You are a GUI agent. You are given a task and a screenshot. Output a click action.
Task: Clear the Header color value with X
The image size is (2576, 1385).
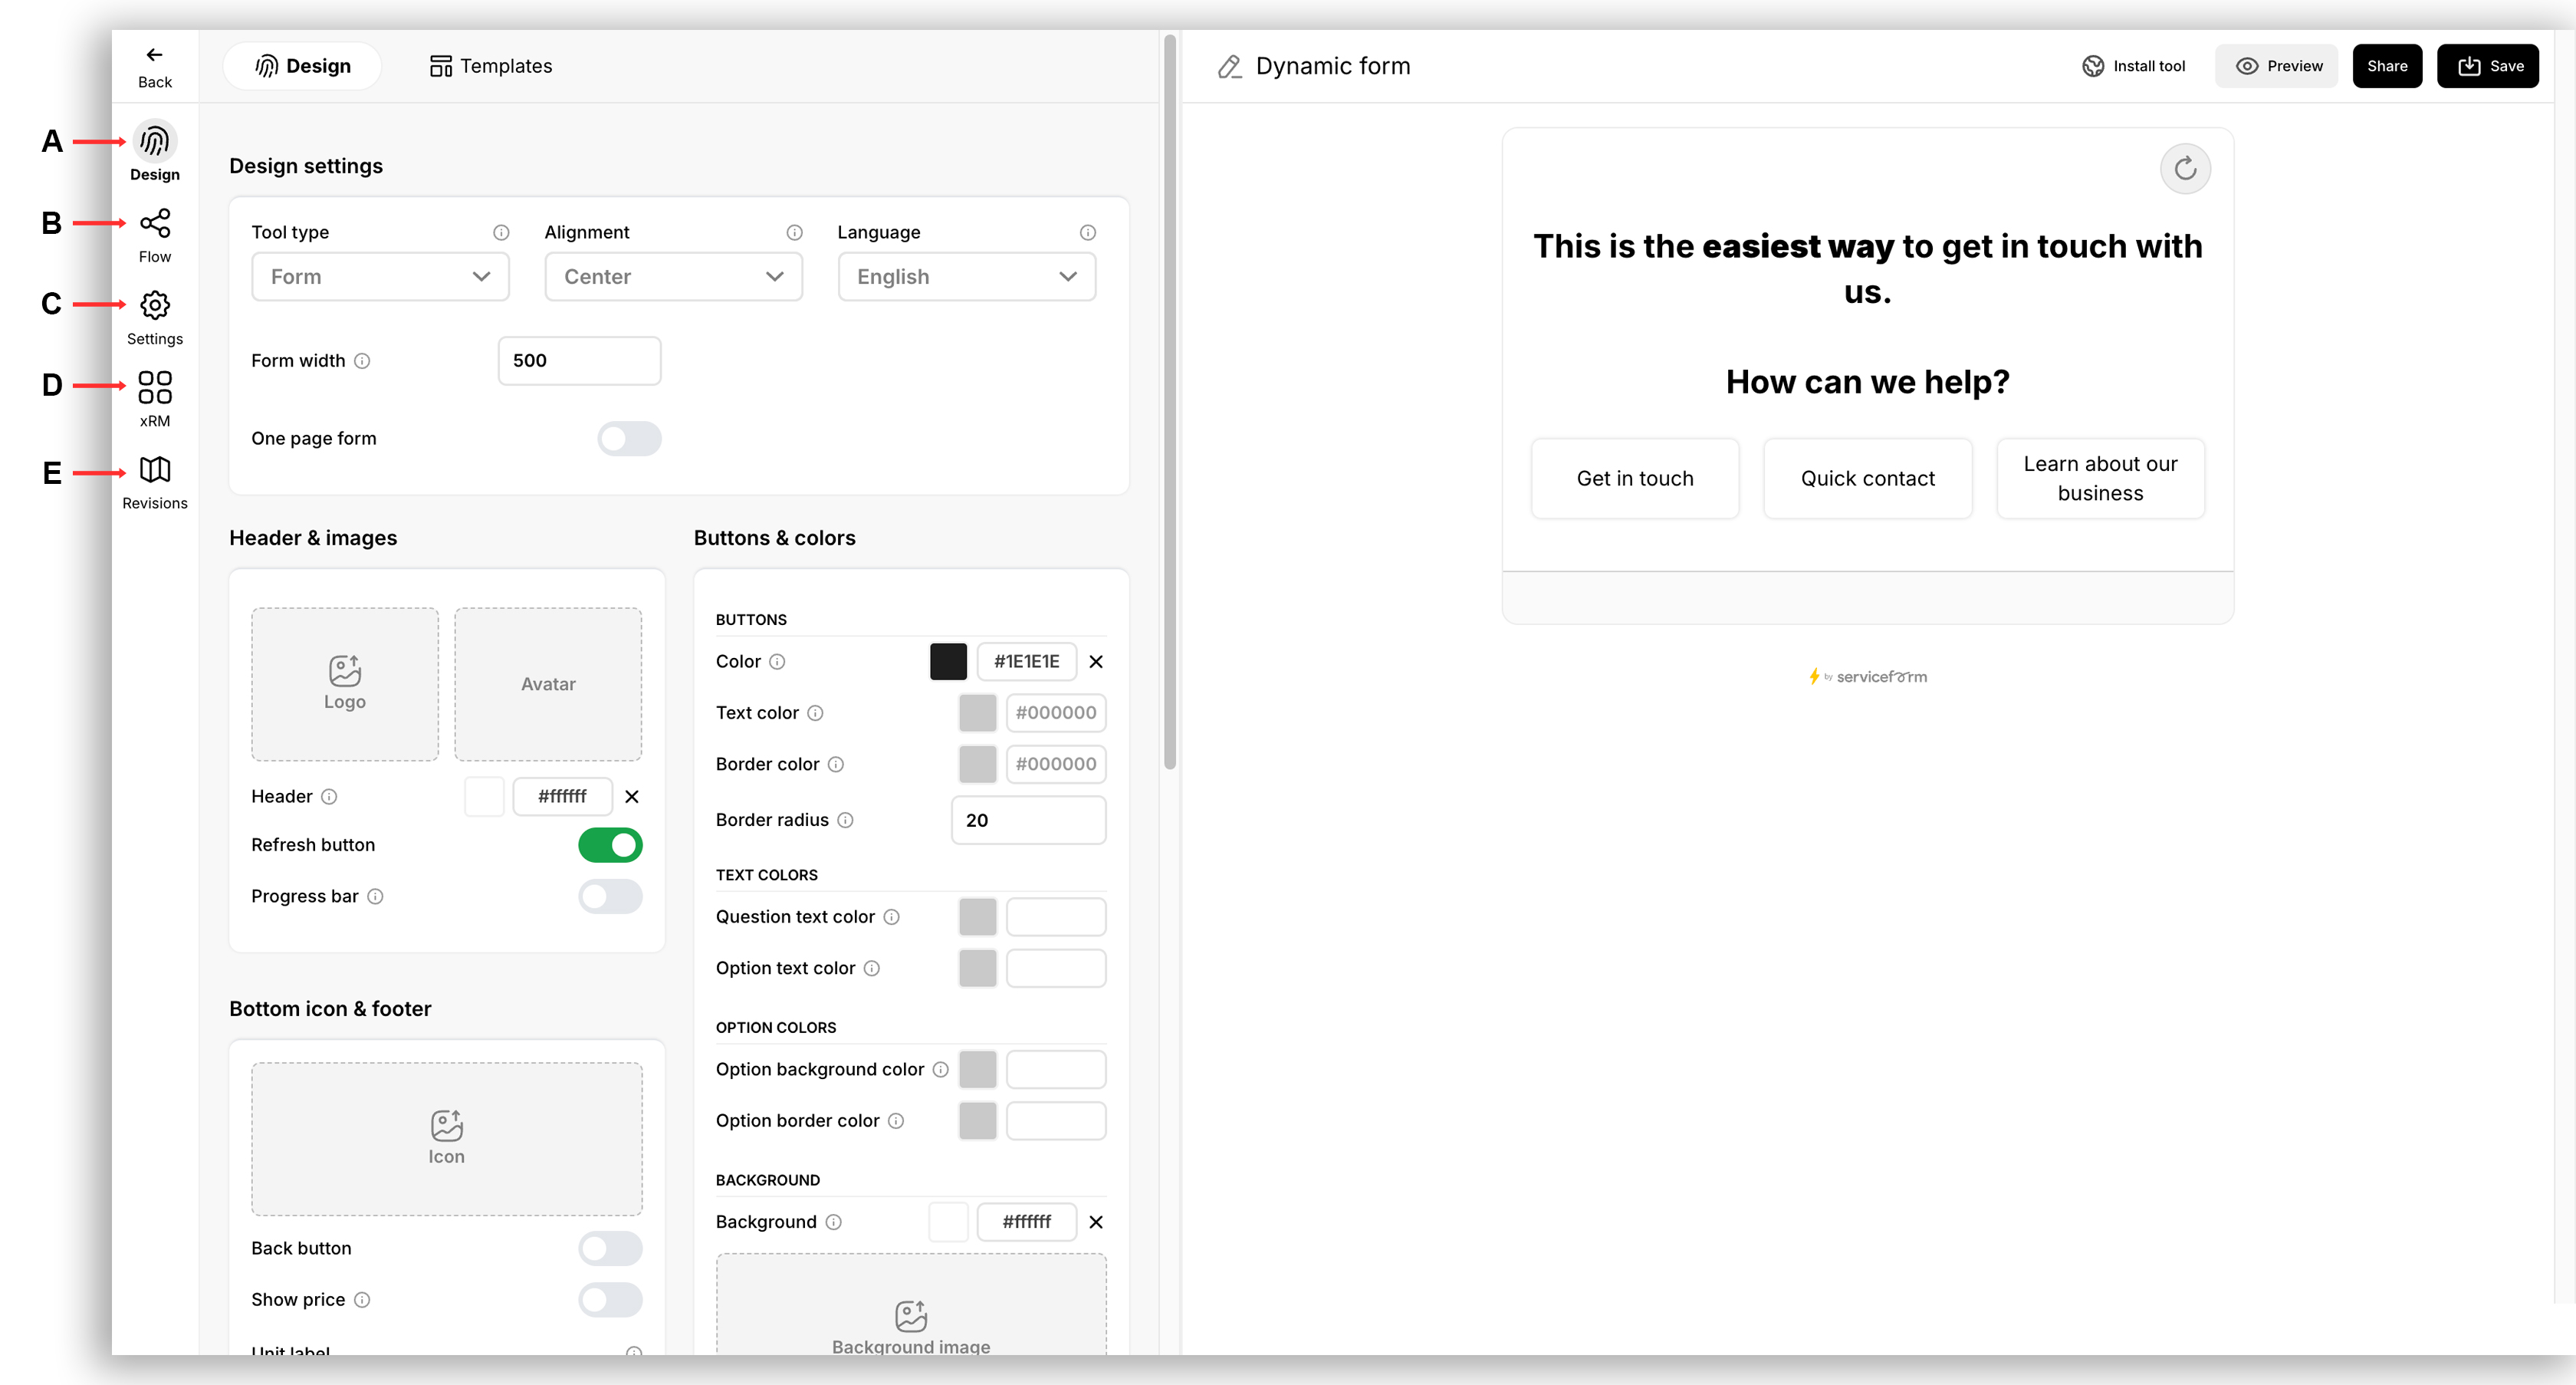pos(631,797)
